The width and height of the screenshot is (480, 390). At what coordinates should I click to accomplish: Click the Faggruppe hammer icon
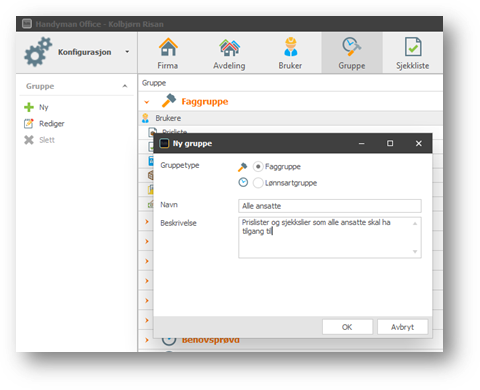[x=169, y=100]
